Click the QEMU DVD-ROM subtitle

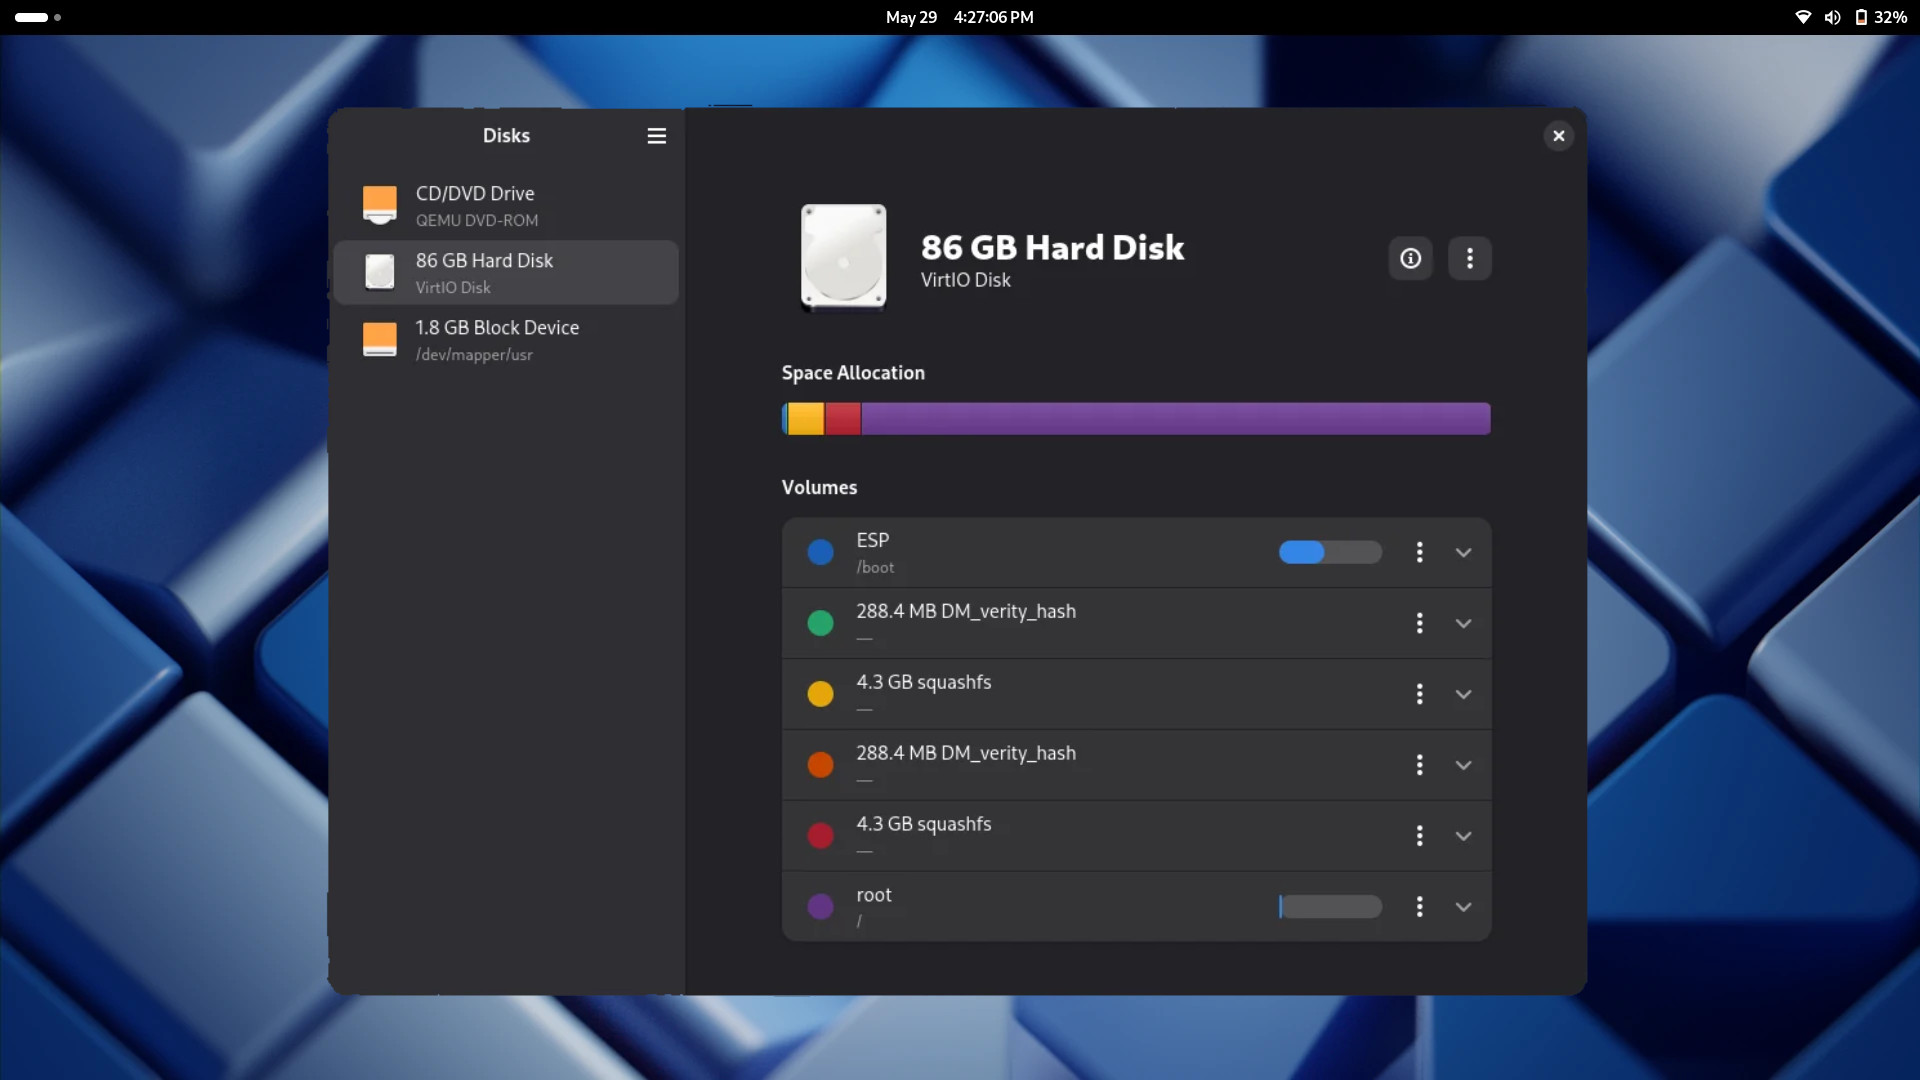(477, 221)
